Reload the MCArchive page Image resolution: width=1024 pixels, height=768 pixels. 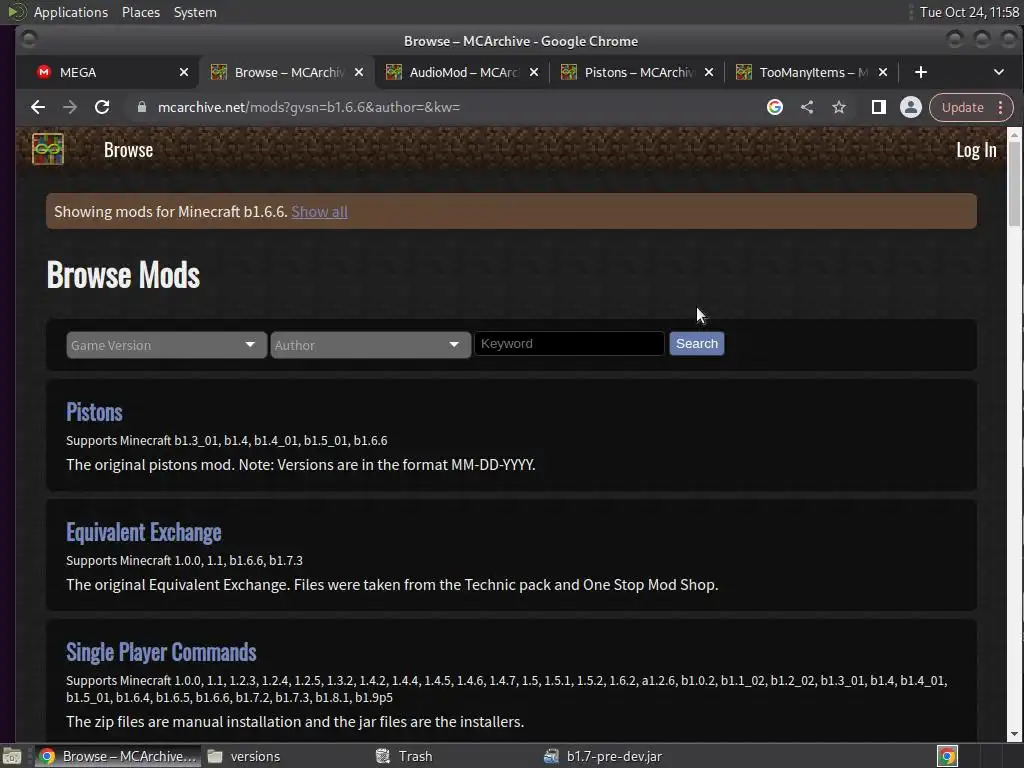[x=102, y=107]
